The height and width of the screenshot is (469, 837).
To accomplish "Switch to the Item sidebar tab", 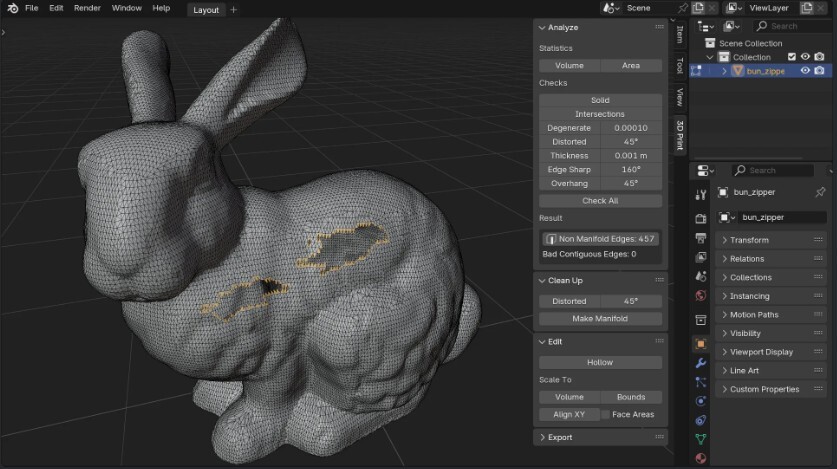I will point(680,35).
